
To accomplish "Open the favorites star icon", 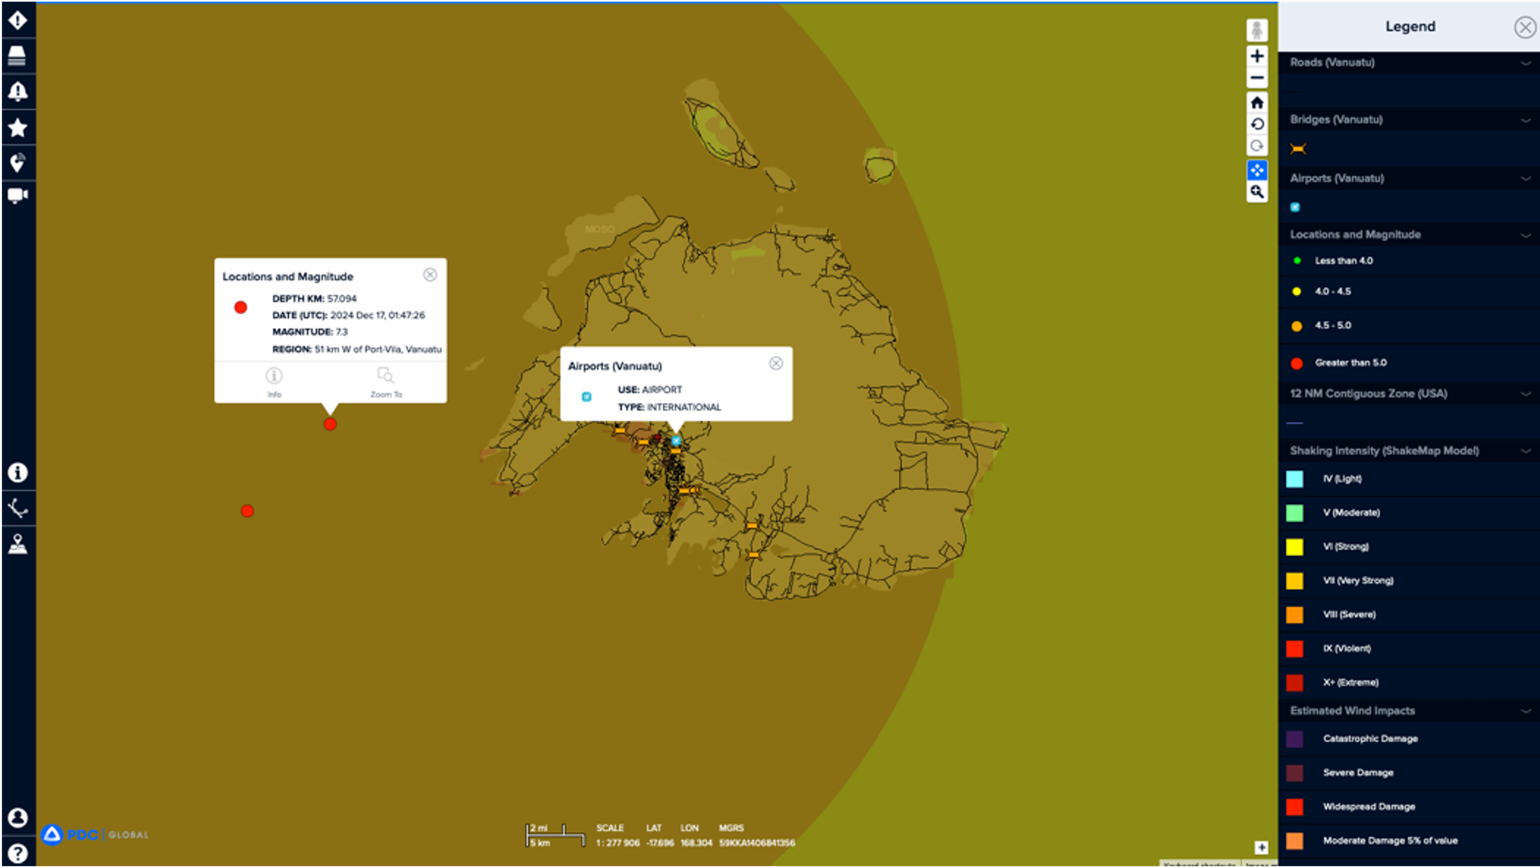I will click(x=17, y=128).
